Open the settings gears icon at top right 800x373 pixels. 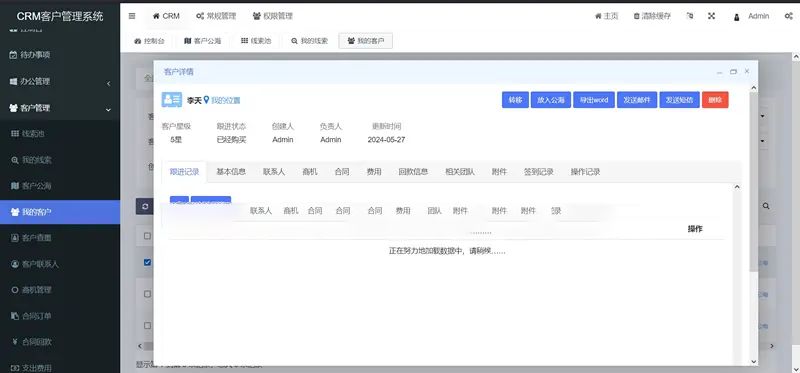tap(788, 16)
